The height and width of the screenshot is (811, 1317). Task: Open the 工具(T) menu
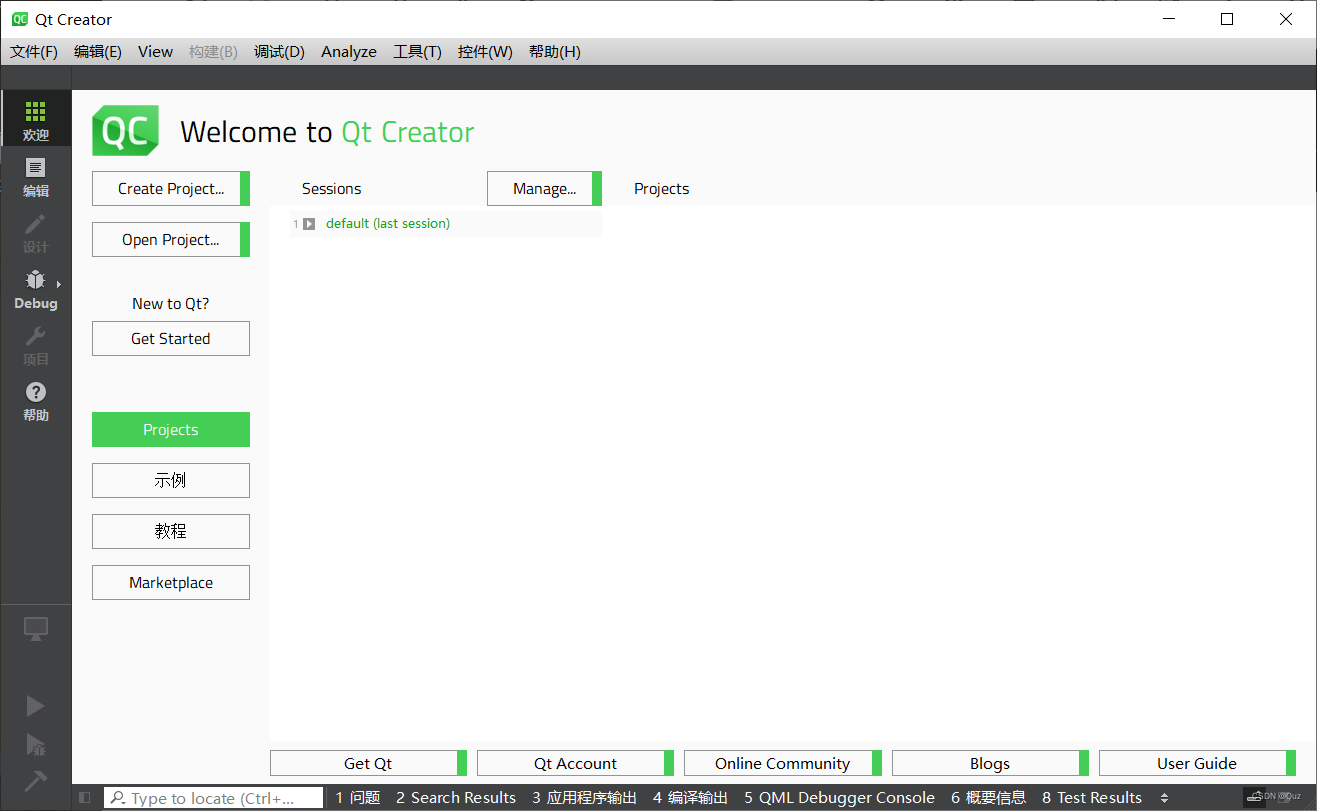point(417,52)
